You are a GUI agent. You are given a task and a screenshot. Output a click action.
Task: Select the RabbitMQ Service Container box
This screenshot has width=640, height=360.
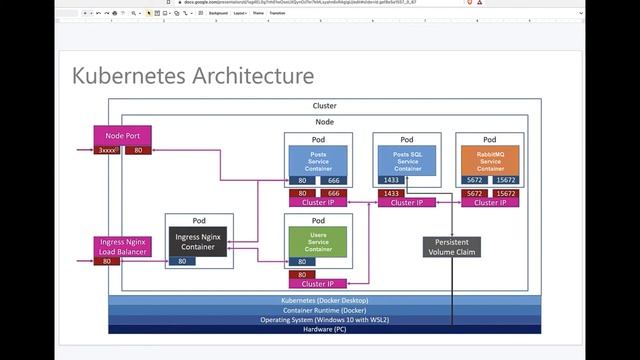point(490,161)
